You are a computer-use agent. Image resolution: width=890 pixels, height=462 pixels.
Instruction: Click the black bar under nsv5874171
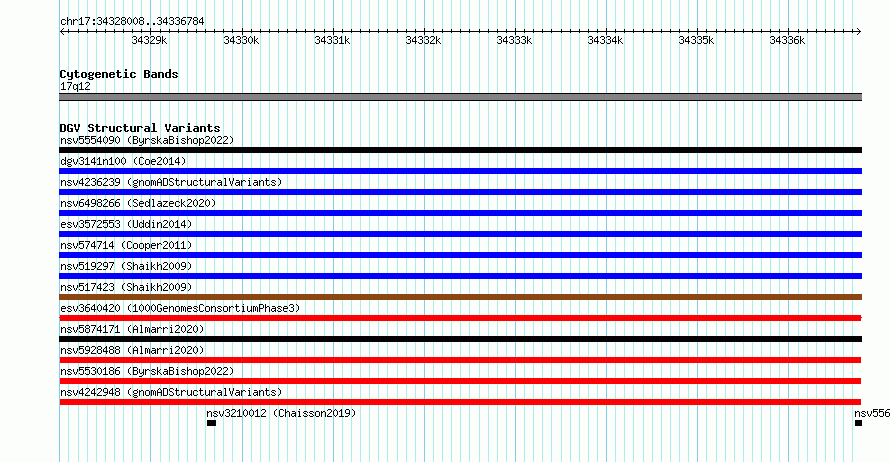pyautogui.click(x=460, y=339)
